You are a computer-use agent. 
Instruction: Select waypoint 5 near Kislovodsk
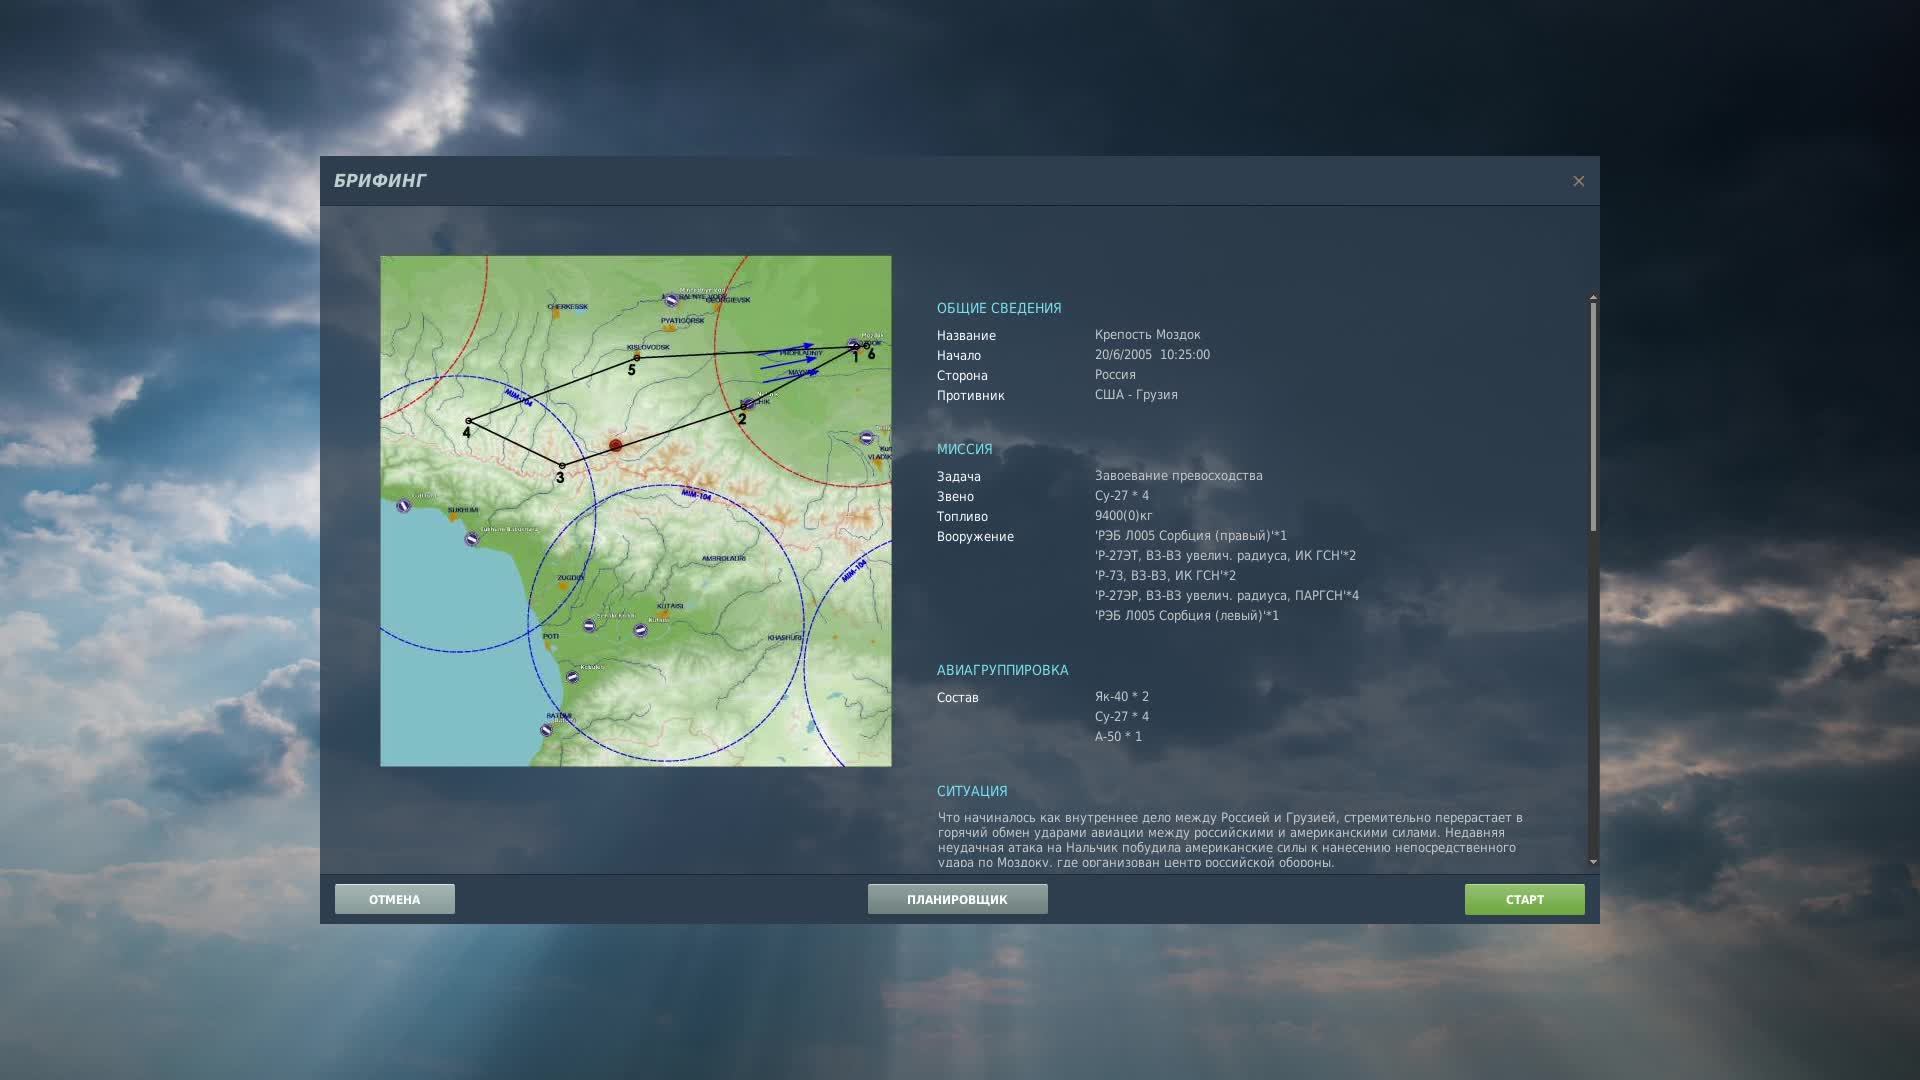pyautogui.click(x=637, y=357)
